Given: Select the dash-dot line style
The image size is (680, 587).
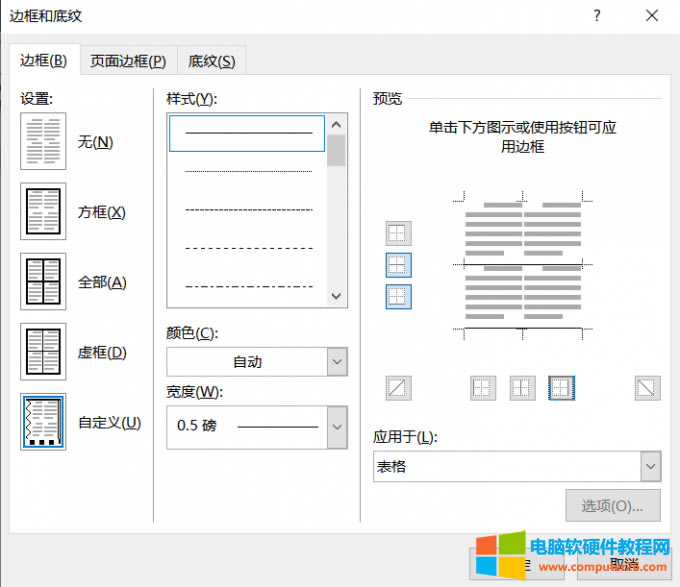Looking at the screenshot, I should pos(247,287).
